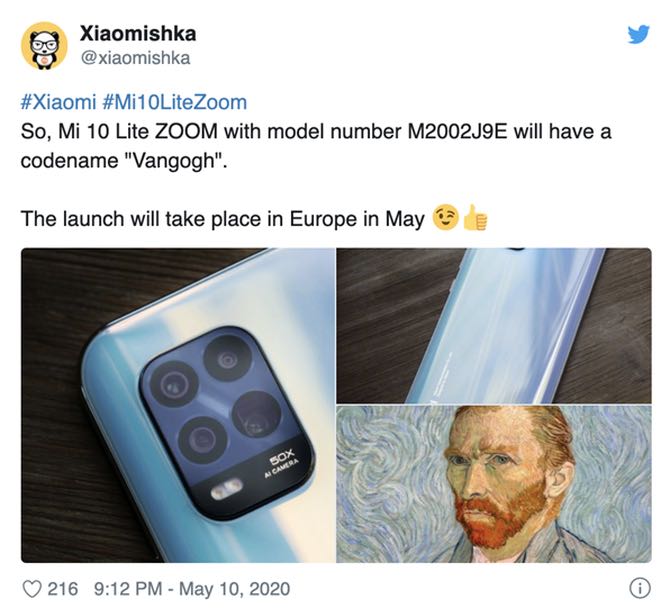Click the thumbs up emoji
This screenshot has width=670, height=608.
tap(475, 217)
